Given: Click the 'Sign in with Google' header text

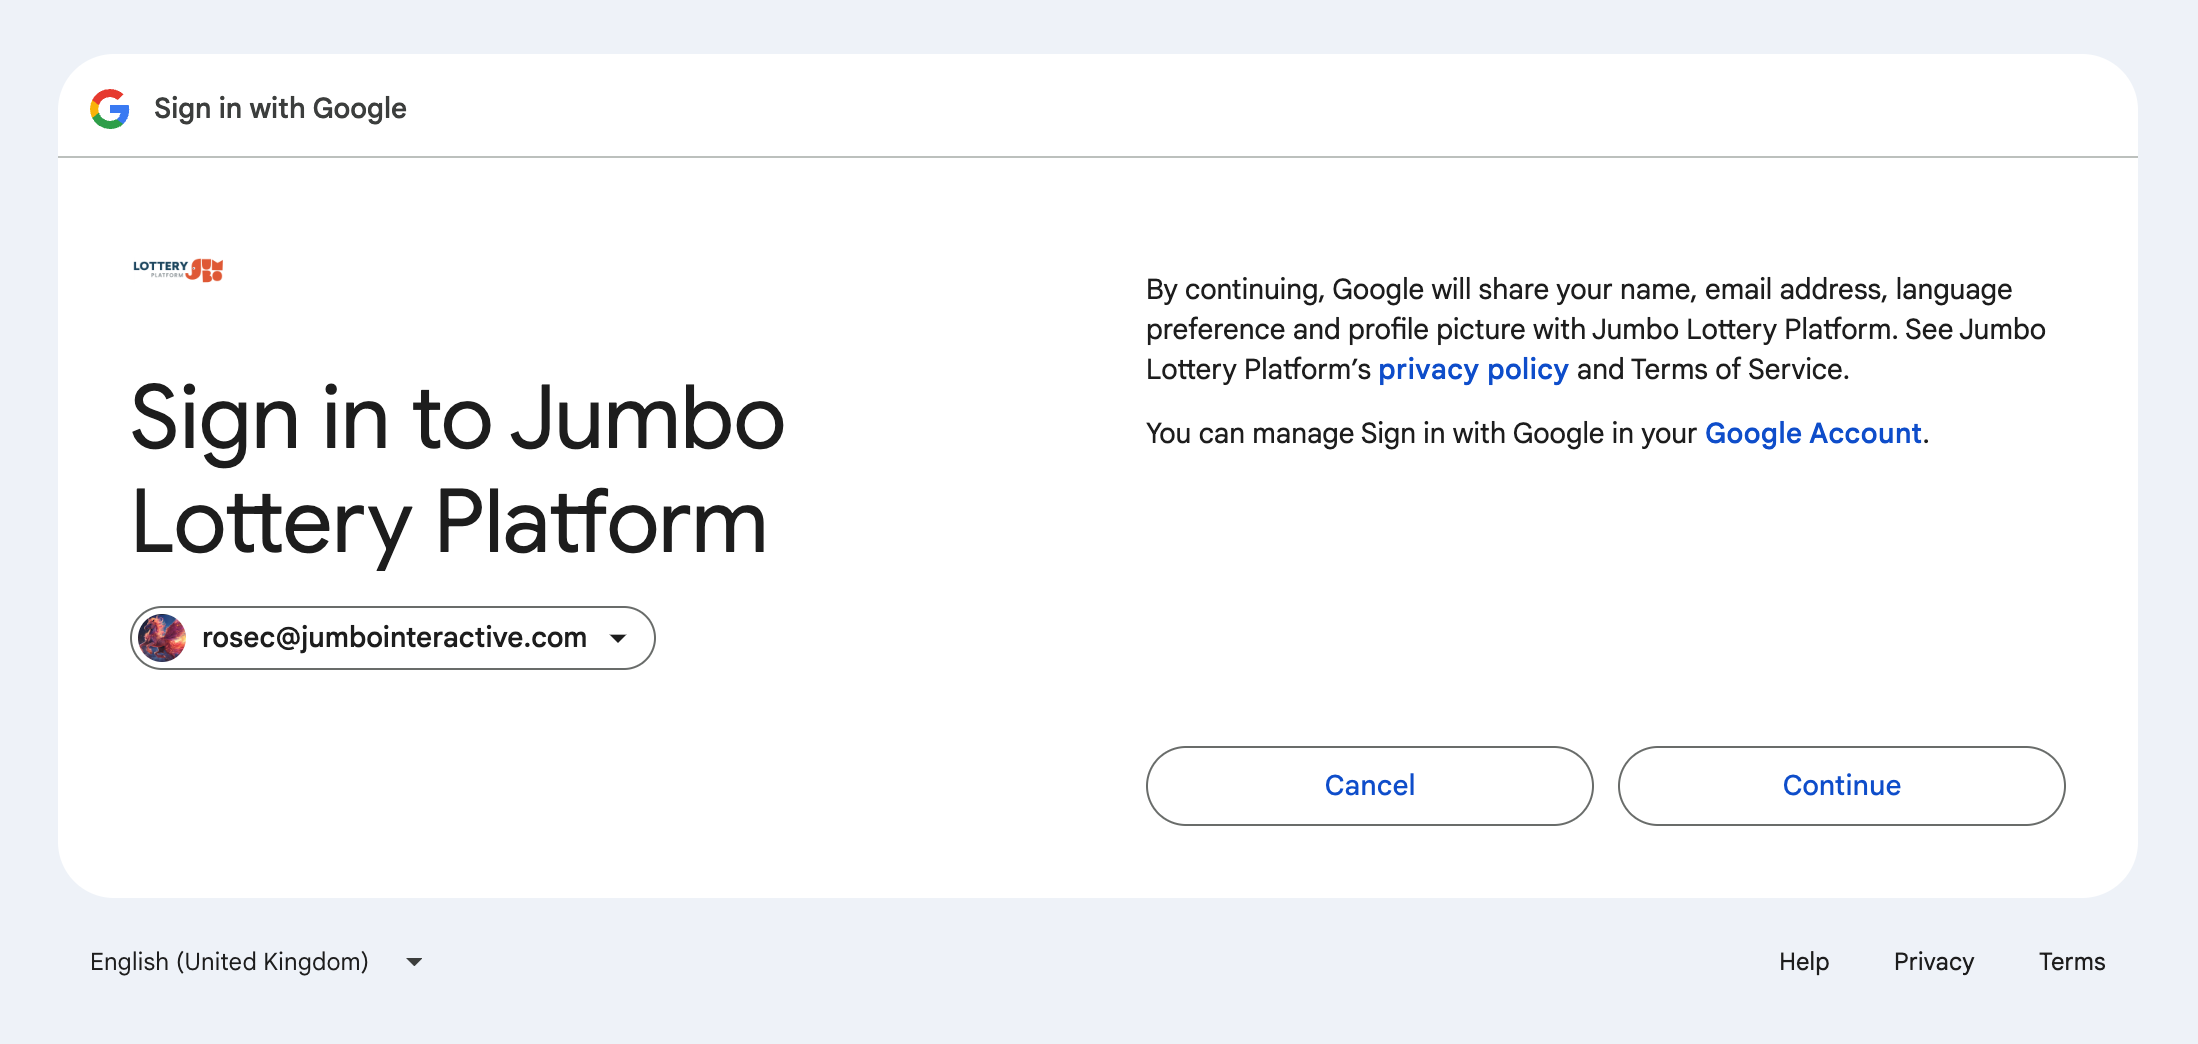Looking at the screenshot, I should click(280, 108).
